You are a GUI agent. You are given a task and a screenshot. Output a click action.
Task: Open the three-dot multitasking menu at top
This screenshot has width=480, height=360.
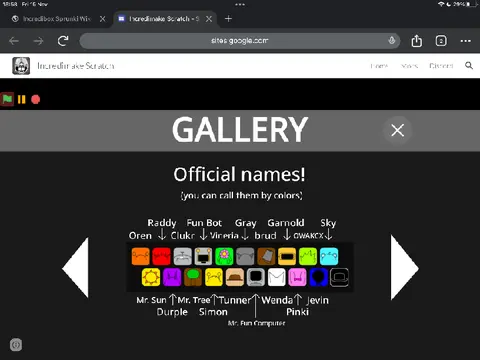(240, 5)
